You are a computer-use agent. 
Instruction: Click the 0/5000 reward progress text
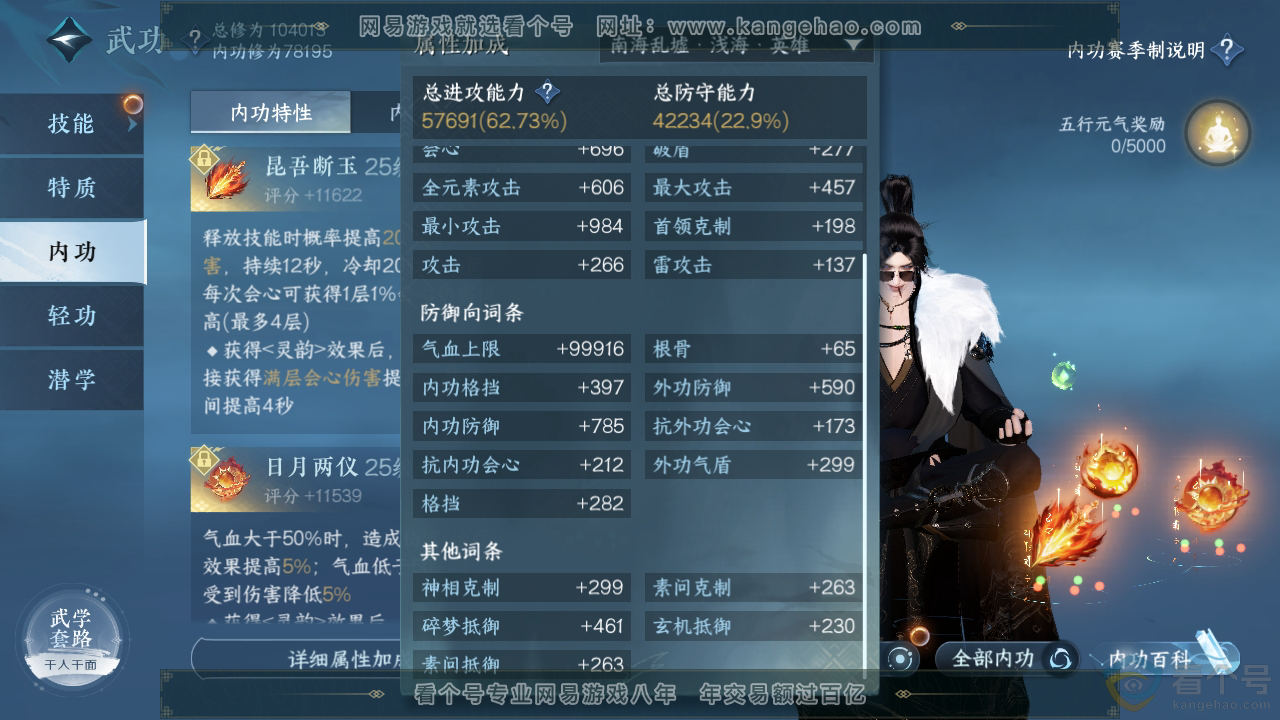(x=1138, y=146)
